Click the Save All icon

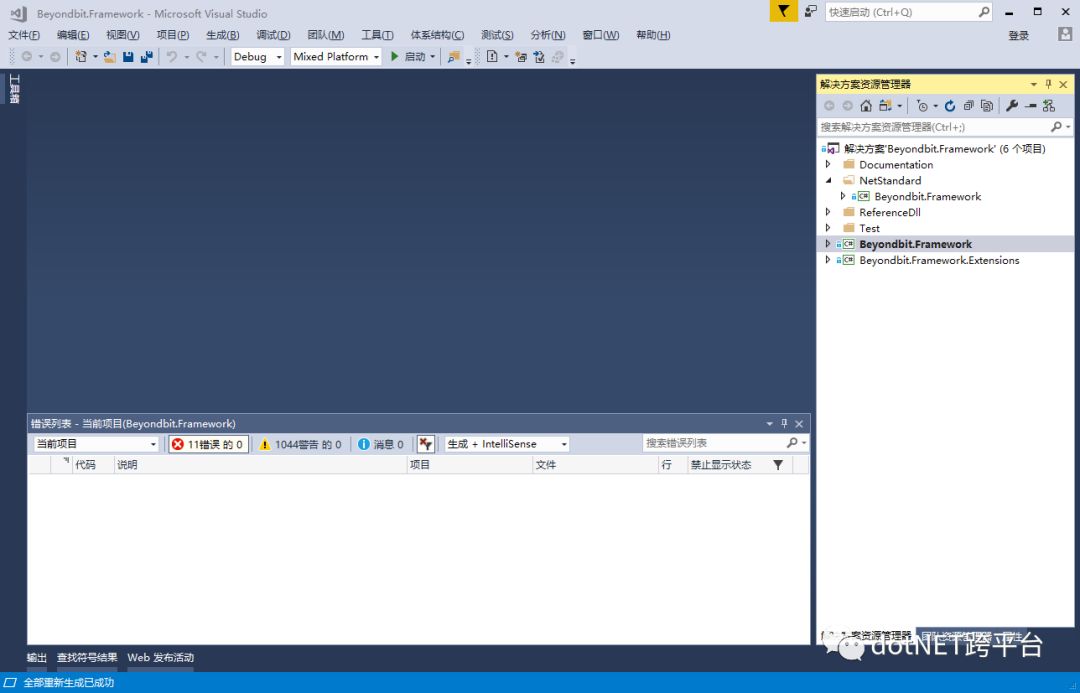tap(146, 56)
